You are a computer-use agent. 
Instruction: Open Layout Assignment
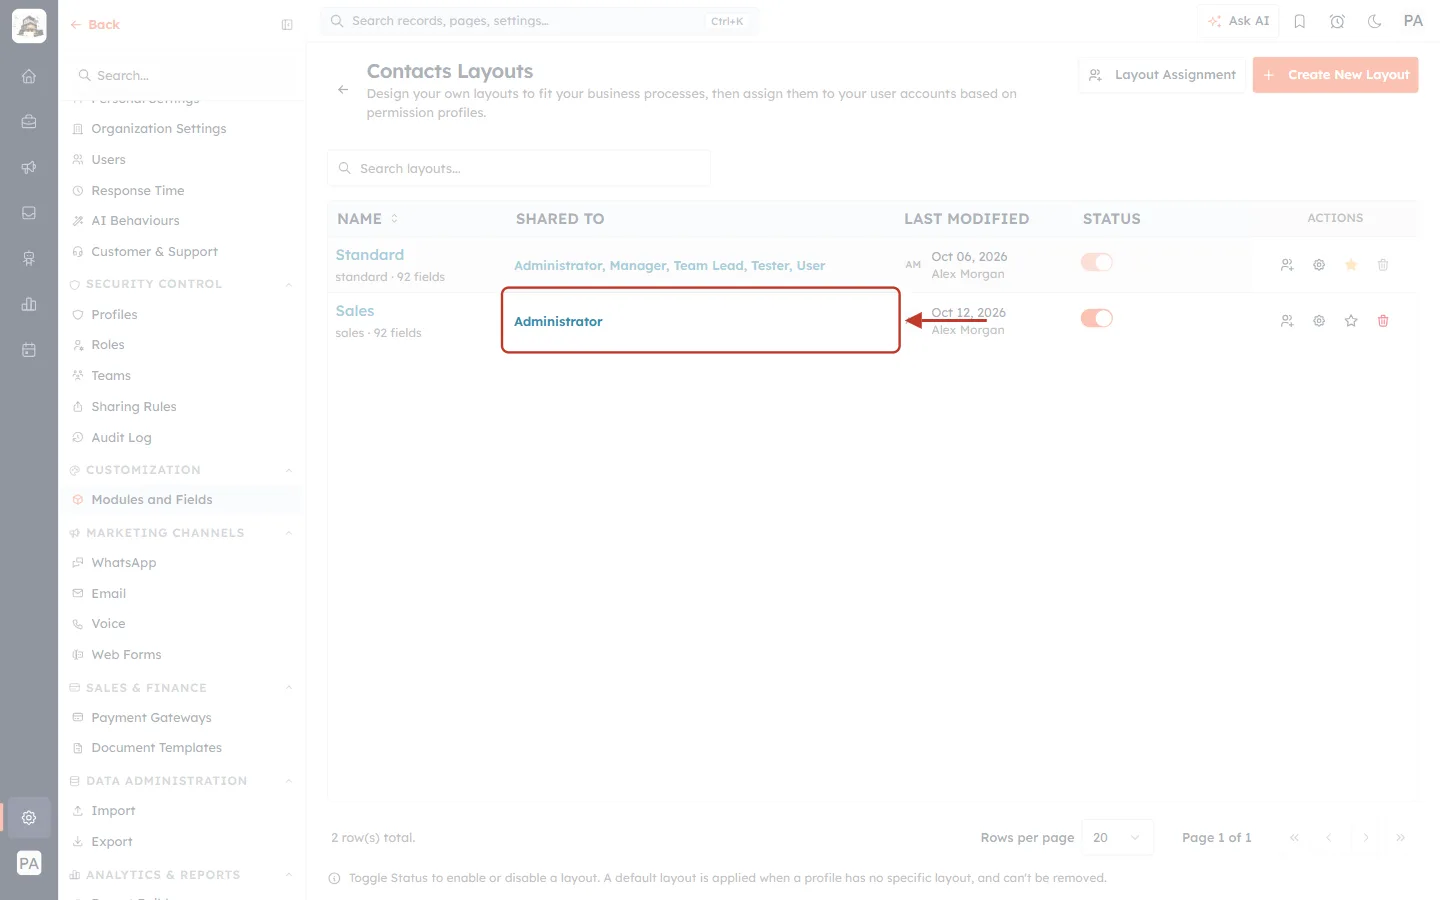pos(1162,75)
